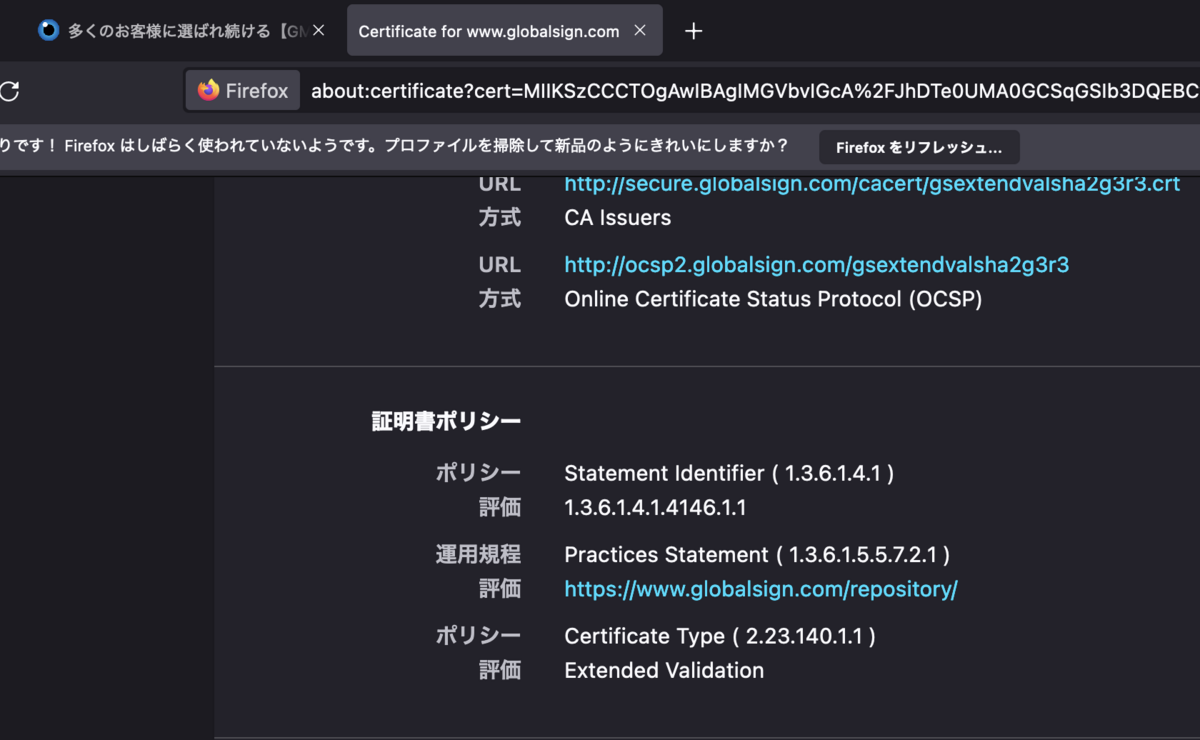
Task: Open the gsextendvalsha2g3r3.crt CA cert link
Action: pyautogui.click(x=872, y=184)
